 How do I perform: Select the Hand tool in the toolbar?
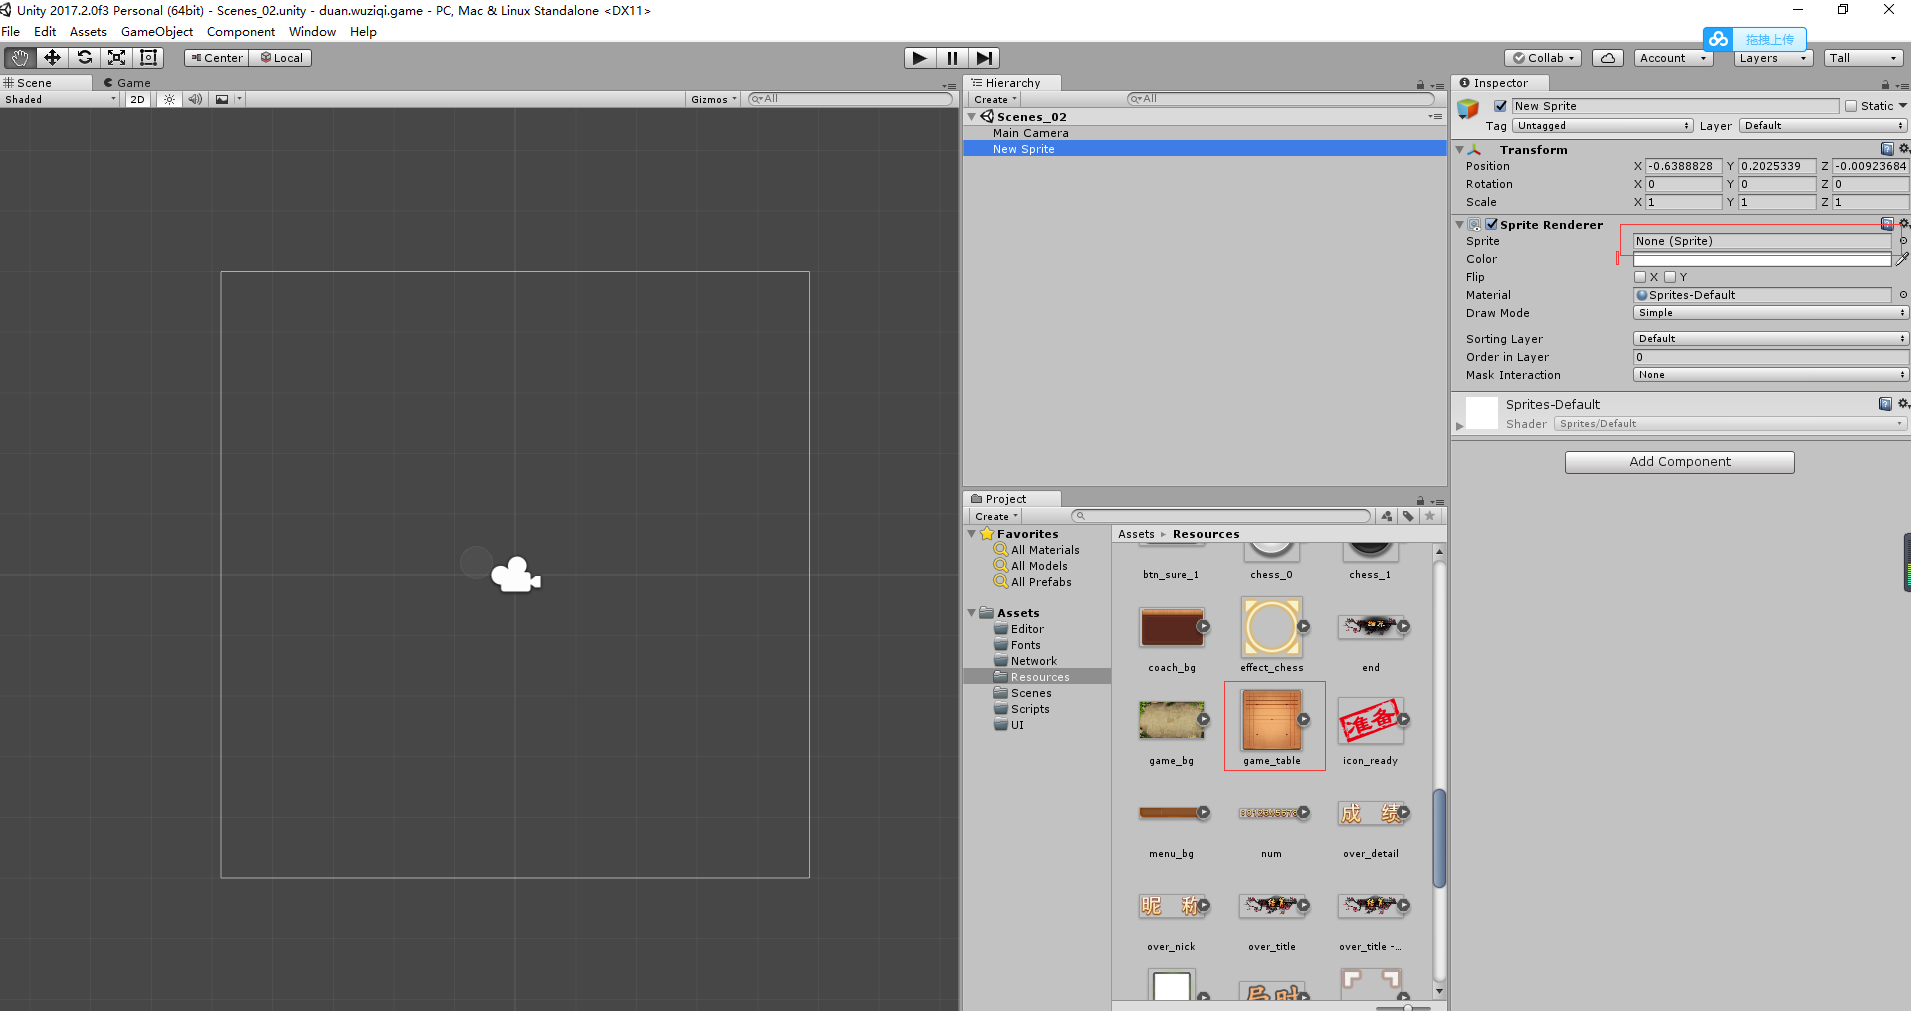tap(18, 57)
